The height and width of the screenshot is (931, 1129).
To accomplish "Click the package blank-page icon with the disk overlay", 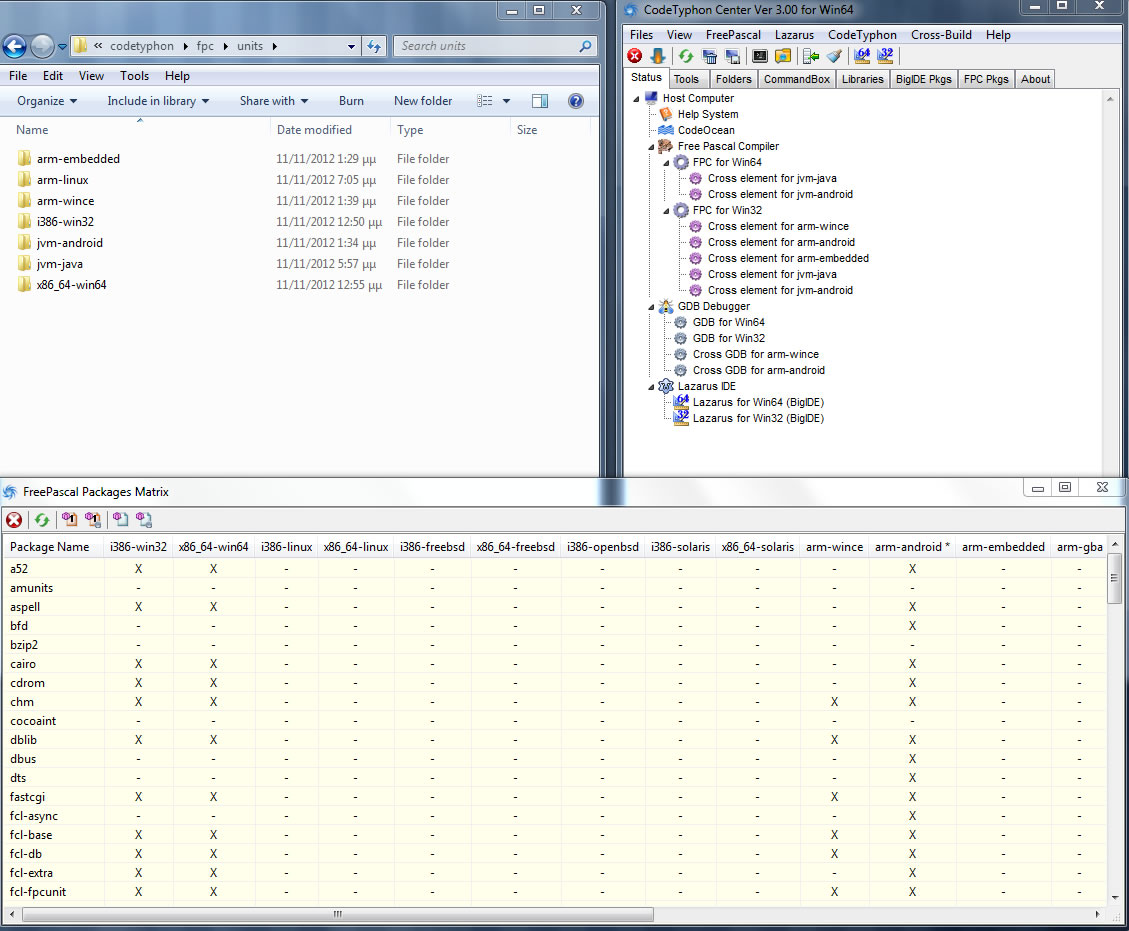I will [143, 520].
